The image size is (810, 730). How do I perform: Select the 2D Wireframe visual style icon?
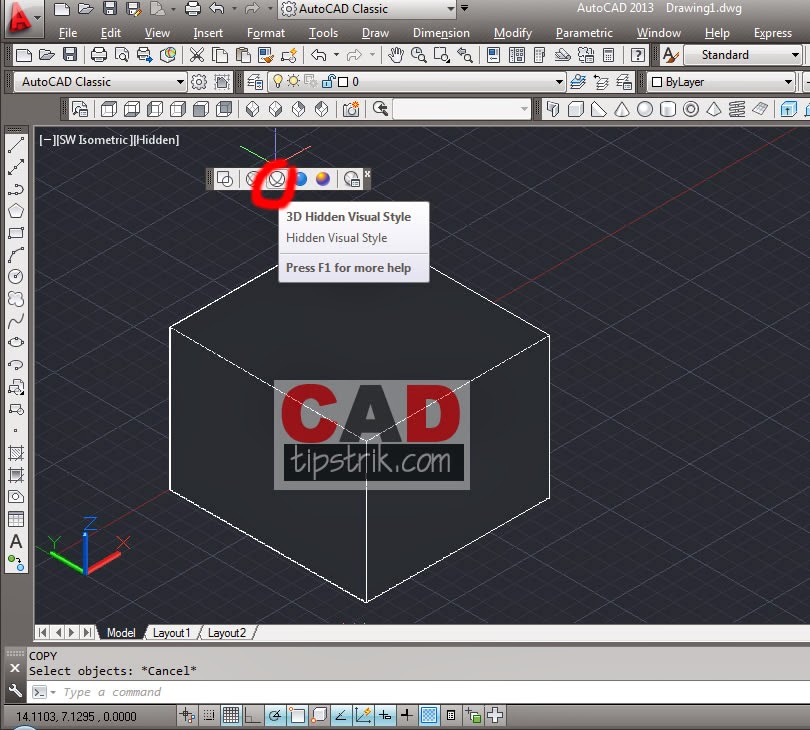tap(226, 179)
